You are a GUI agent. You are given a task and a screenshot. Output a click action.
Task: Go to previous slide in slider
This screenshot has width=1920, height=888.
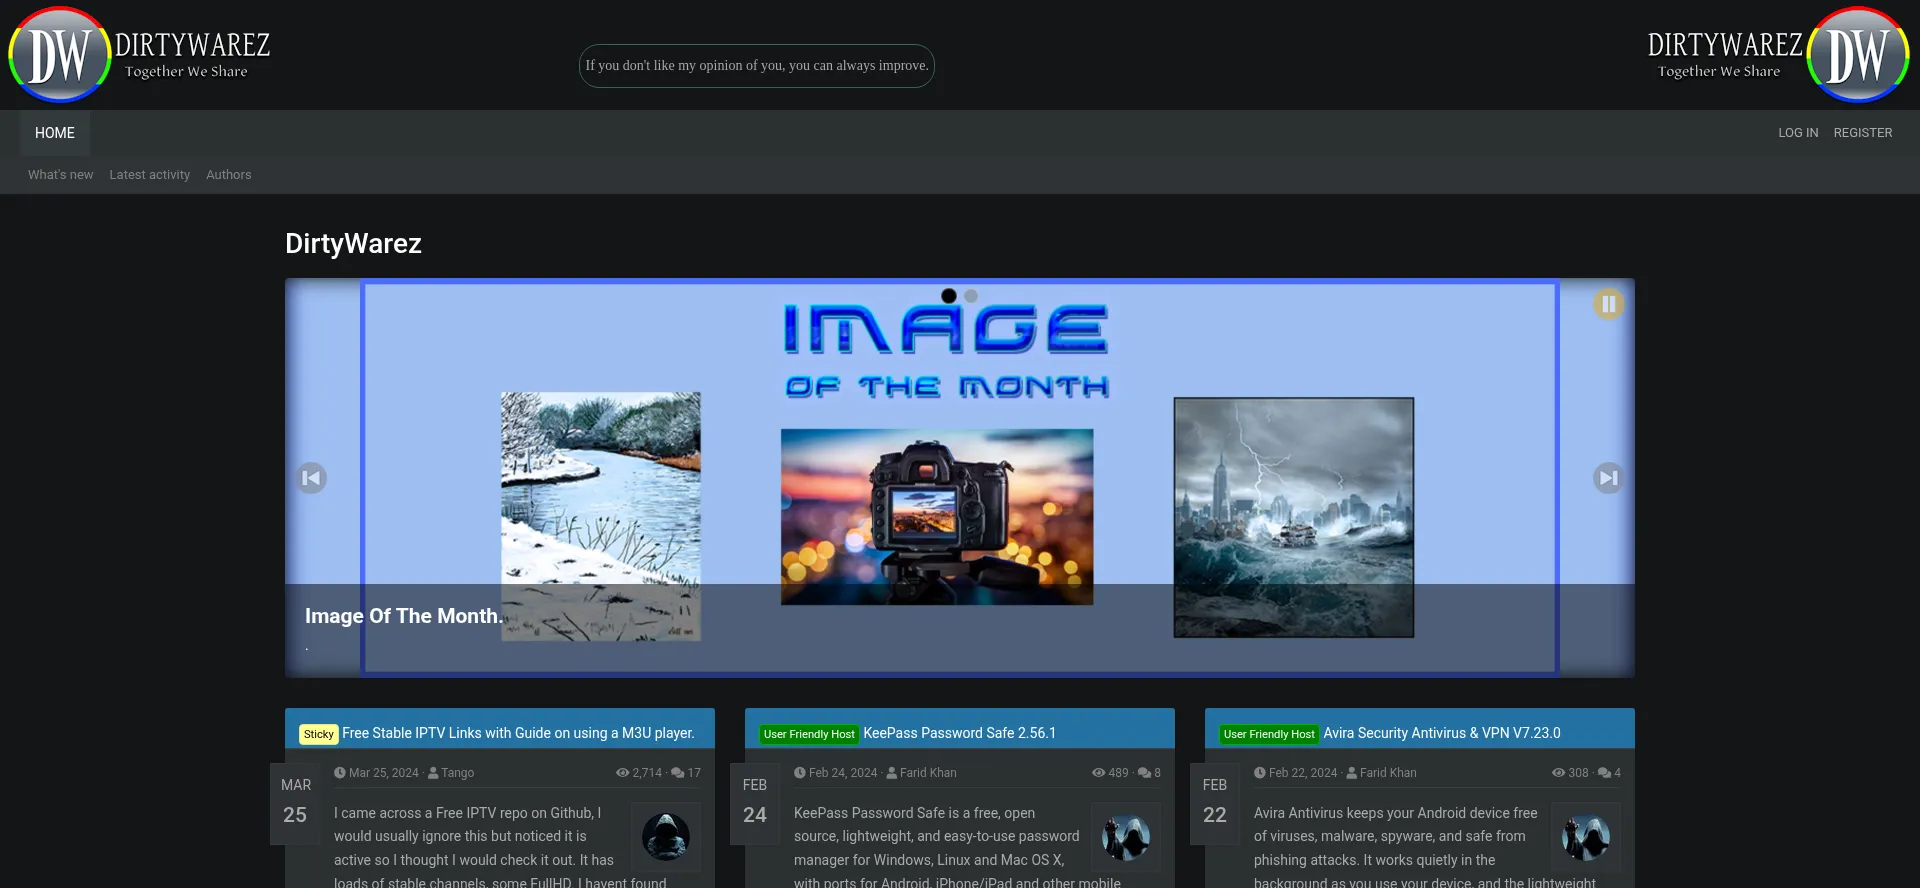click(x=311, y=478)
